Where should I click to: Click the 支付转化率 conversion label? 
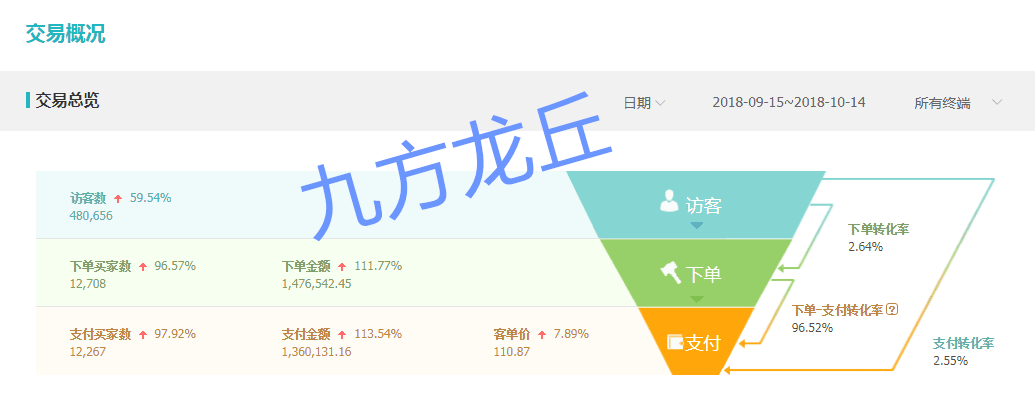(x=963, y=343)
